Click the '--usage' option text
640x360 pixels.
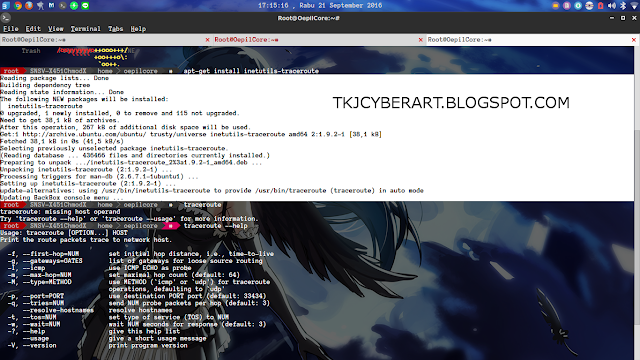point(36,338)
